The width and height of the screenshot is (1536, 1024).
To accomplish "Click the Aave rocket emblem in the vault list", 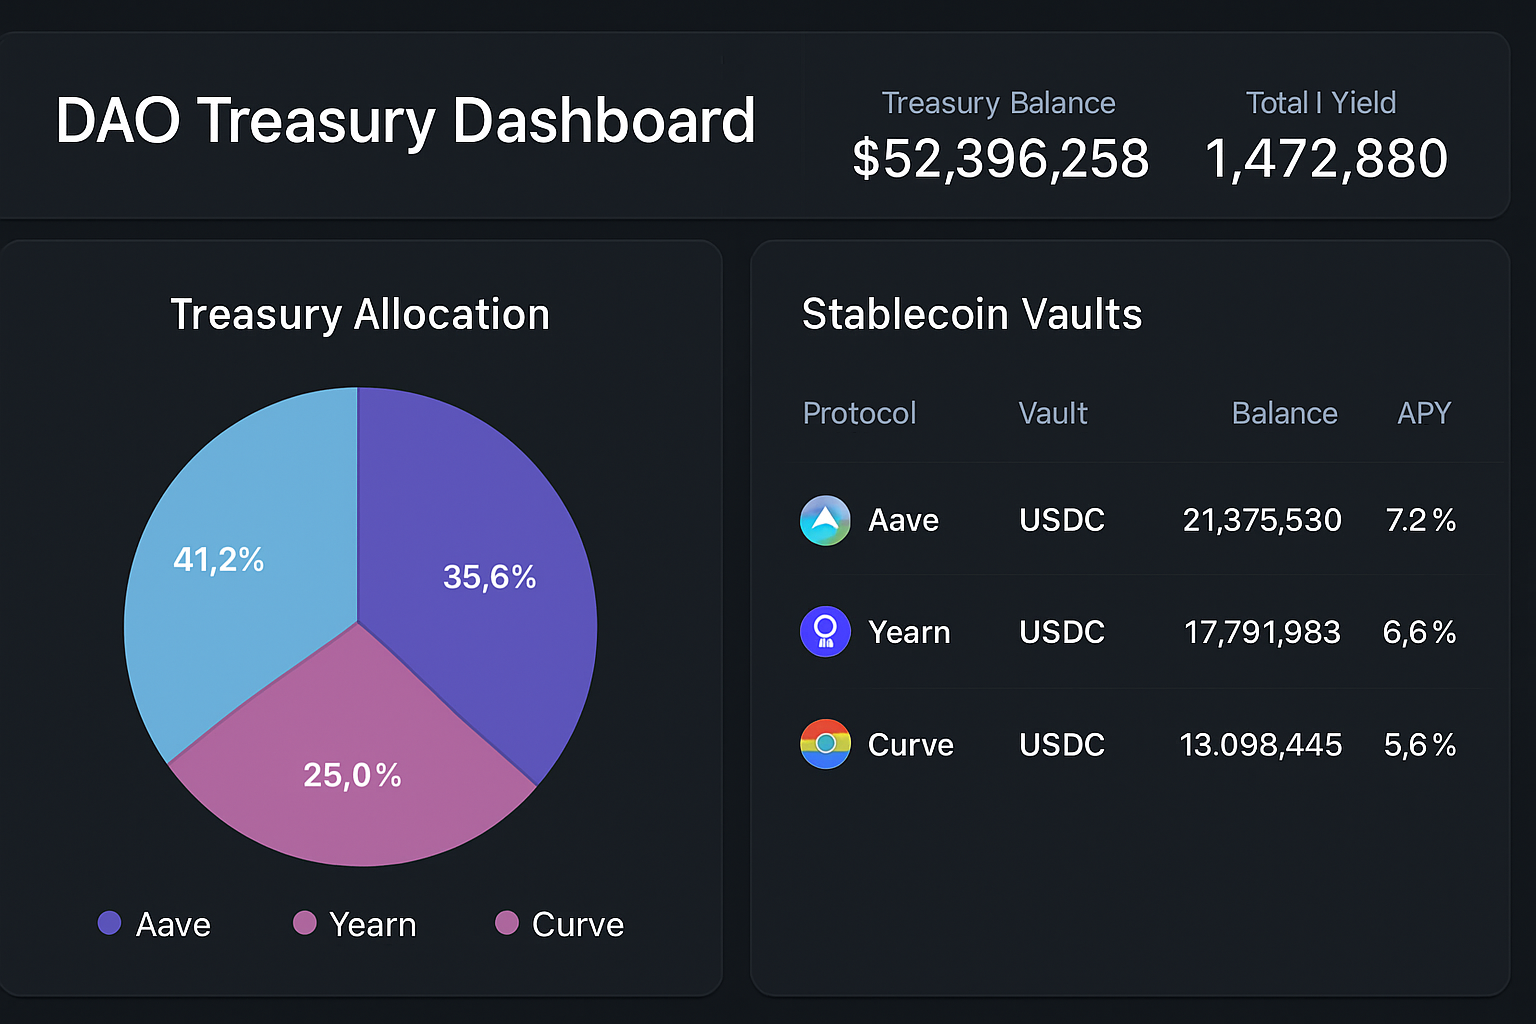I will 825,520.
